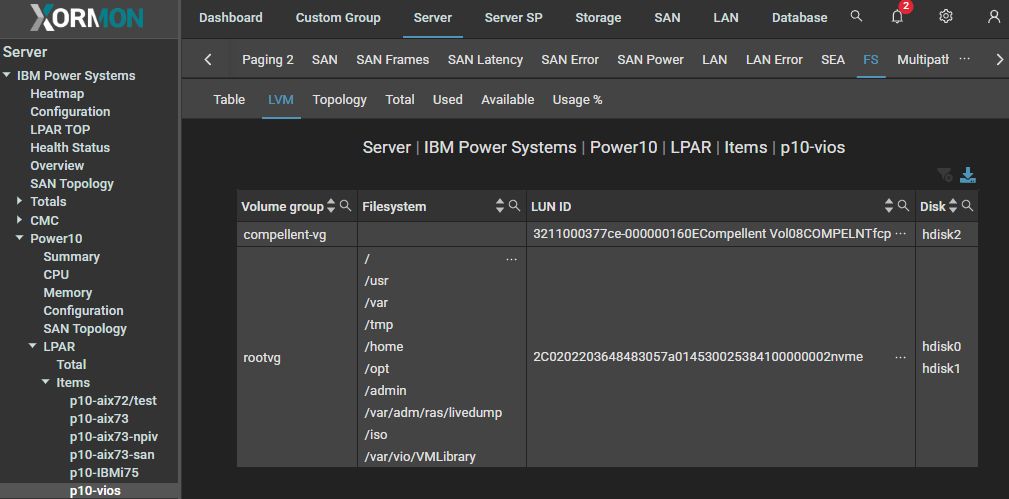Screen dimensions: 1009x499
Task: Open Heatmap in the sidebar
Action: click(x=57, y=93)
